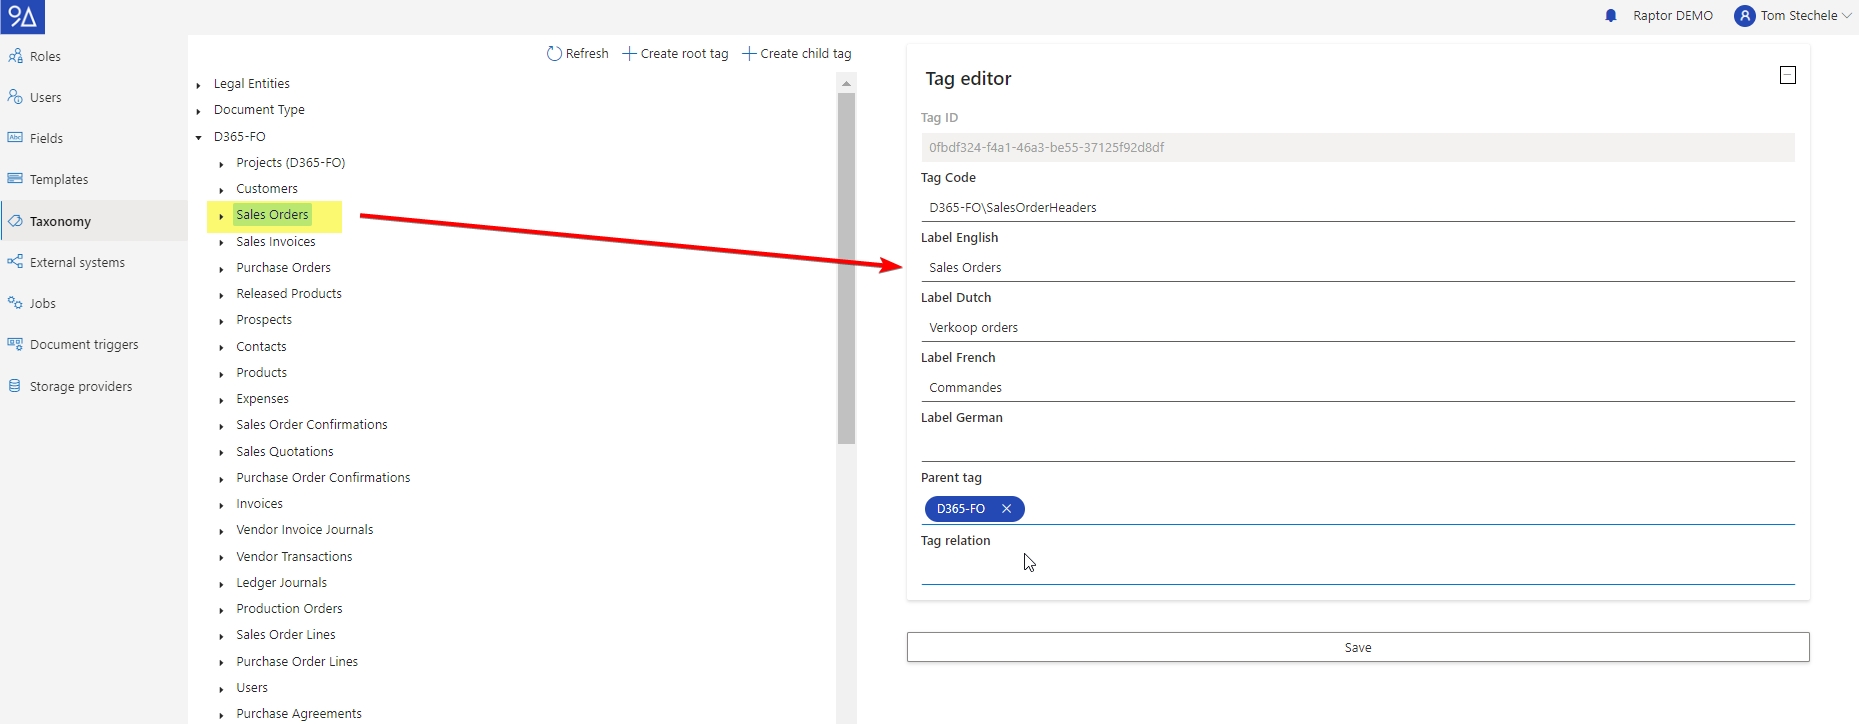Open the Templates menu item

[59, 180]
